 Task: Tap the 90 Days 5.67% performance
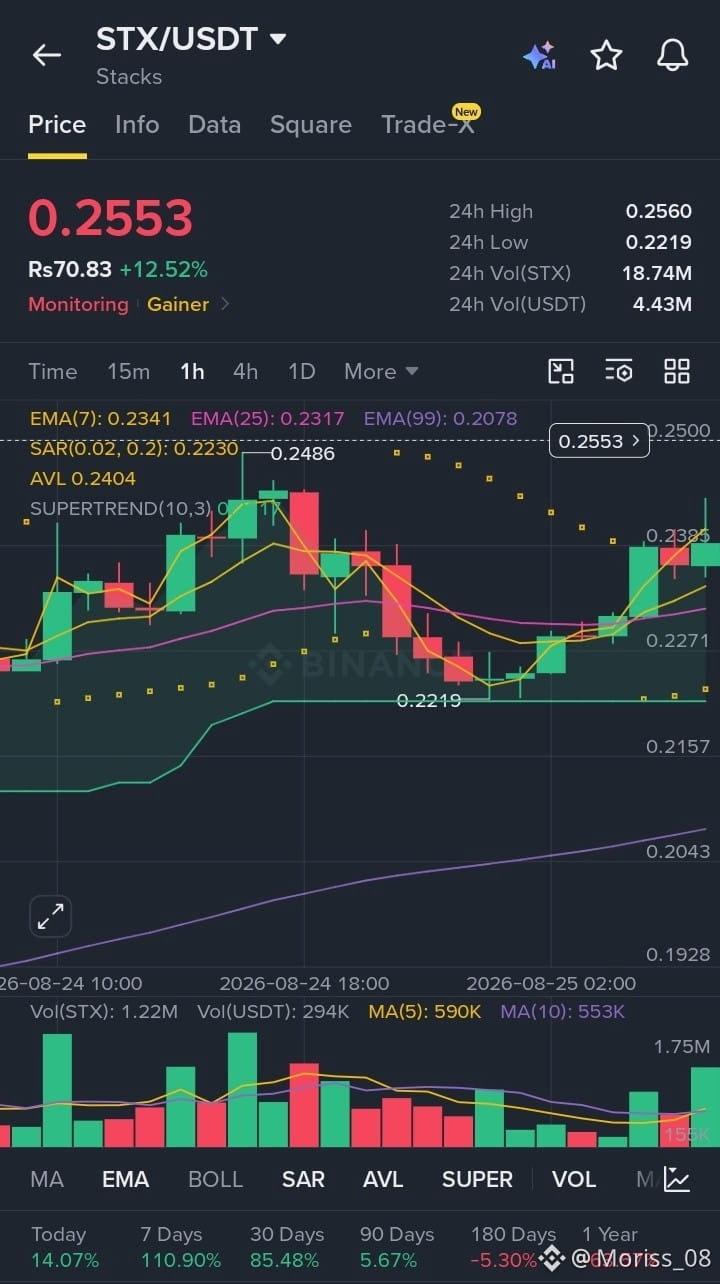(397, 1247)
